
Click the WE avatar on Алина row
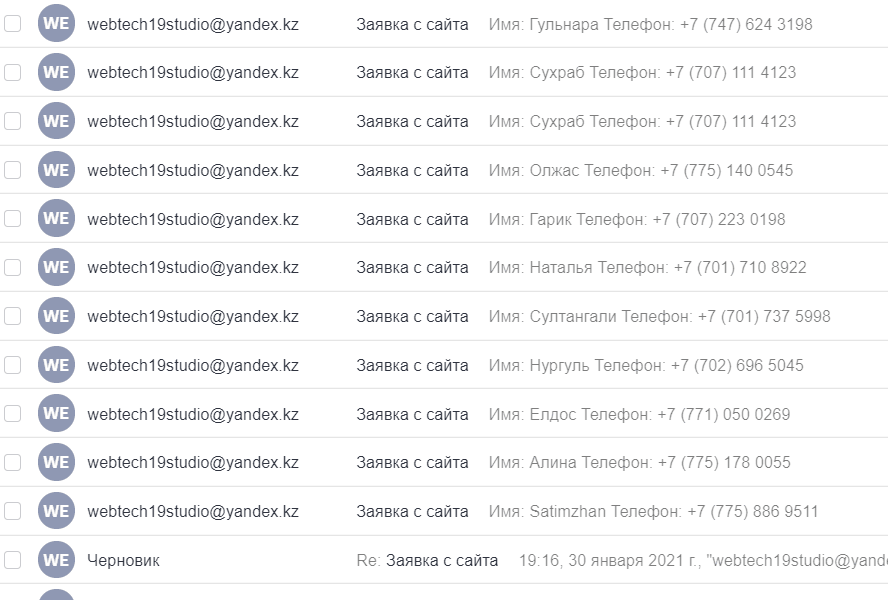(56, 462)
